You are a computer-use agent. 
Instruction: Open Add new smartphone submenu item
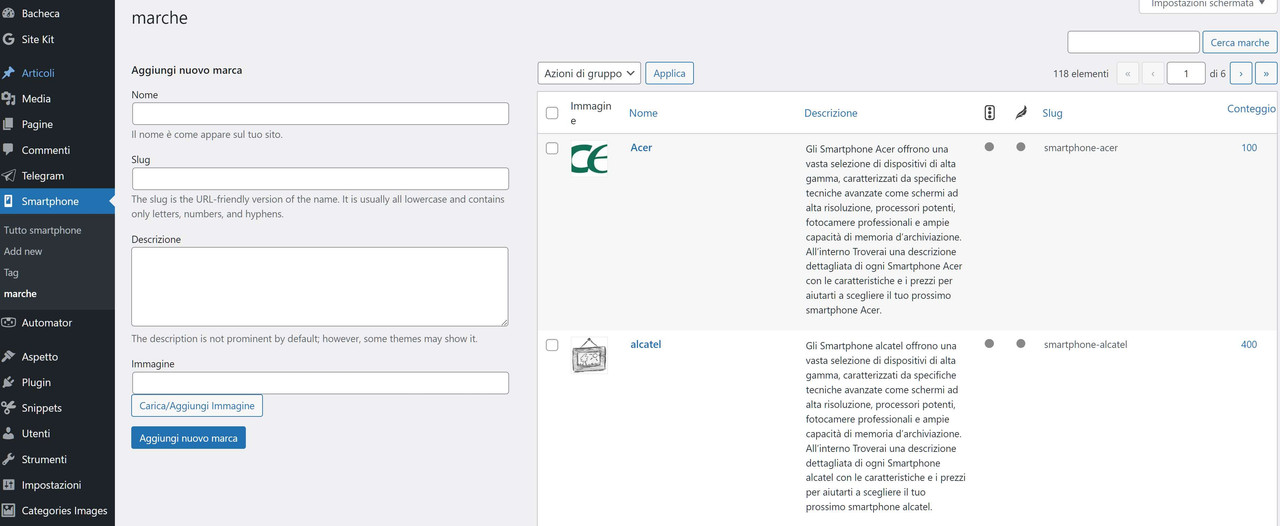click(23, 251)
